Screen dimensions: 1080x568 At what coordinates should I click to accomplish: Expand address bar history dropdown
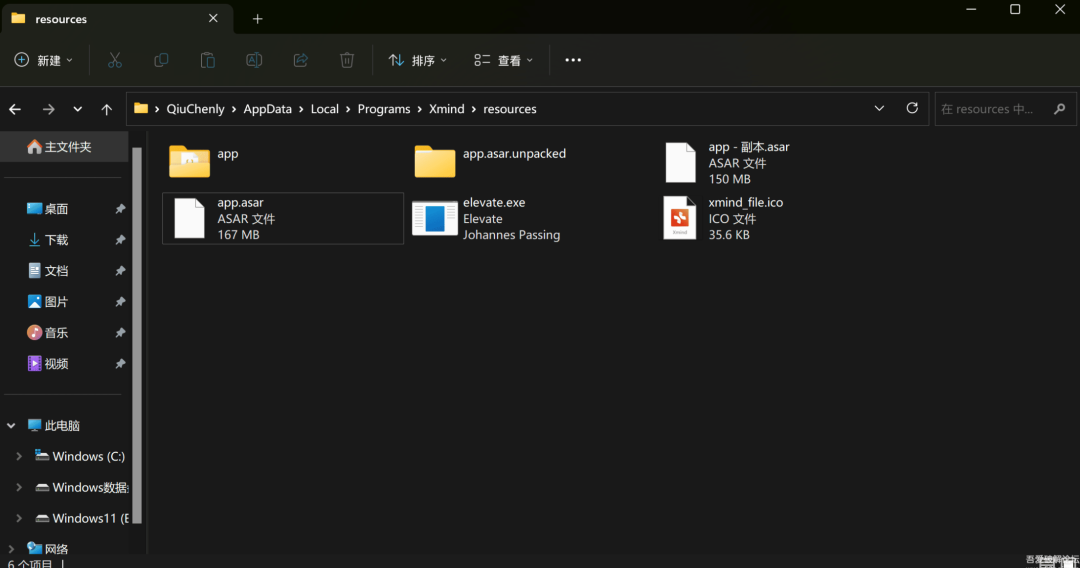click(880, 108)
